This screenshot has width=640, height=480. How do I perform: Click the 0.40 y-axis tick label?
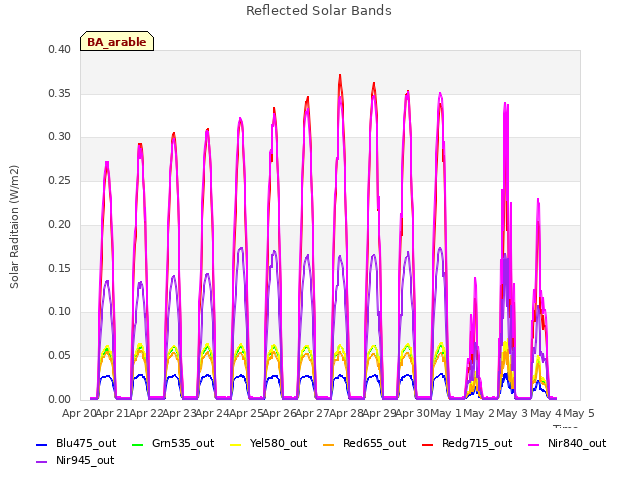pos(59,49)
